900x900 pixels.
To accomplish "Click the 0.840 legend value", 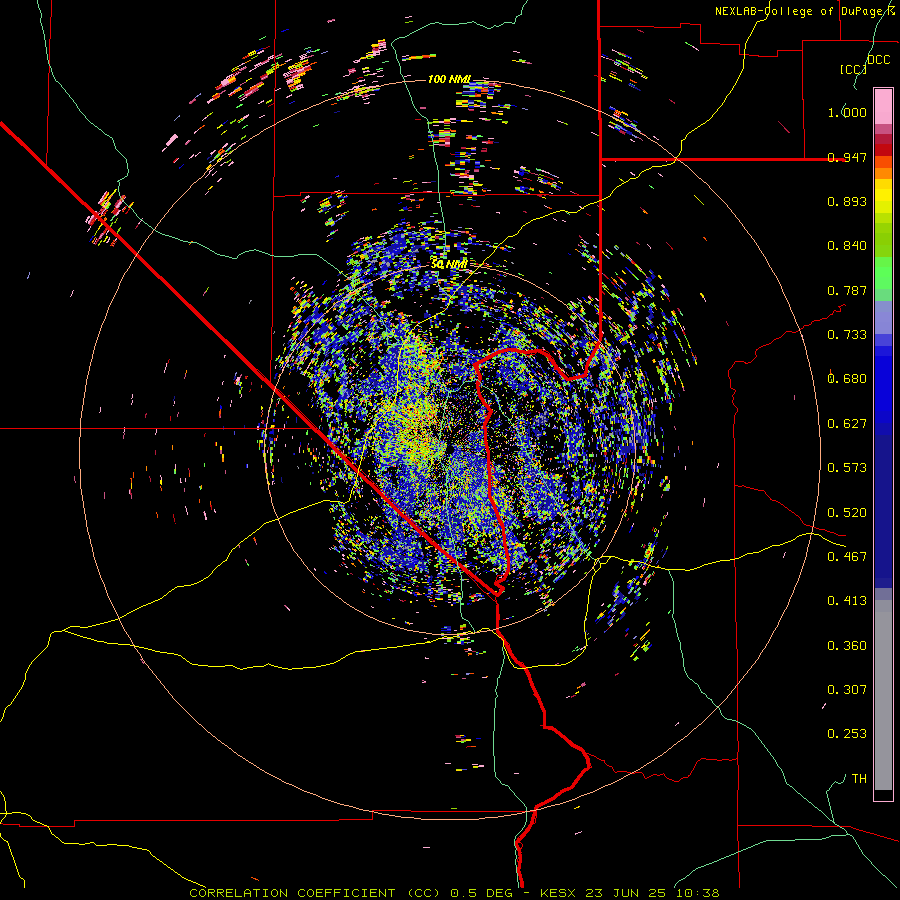I will coord(847,246).
